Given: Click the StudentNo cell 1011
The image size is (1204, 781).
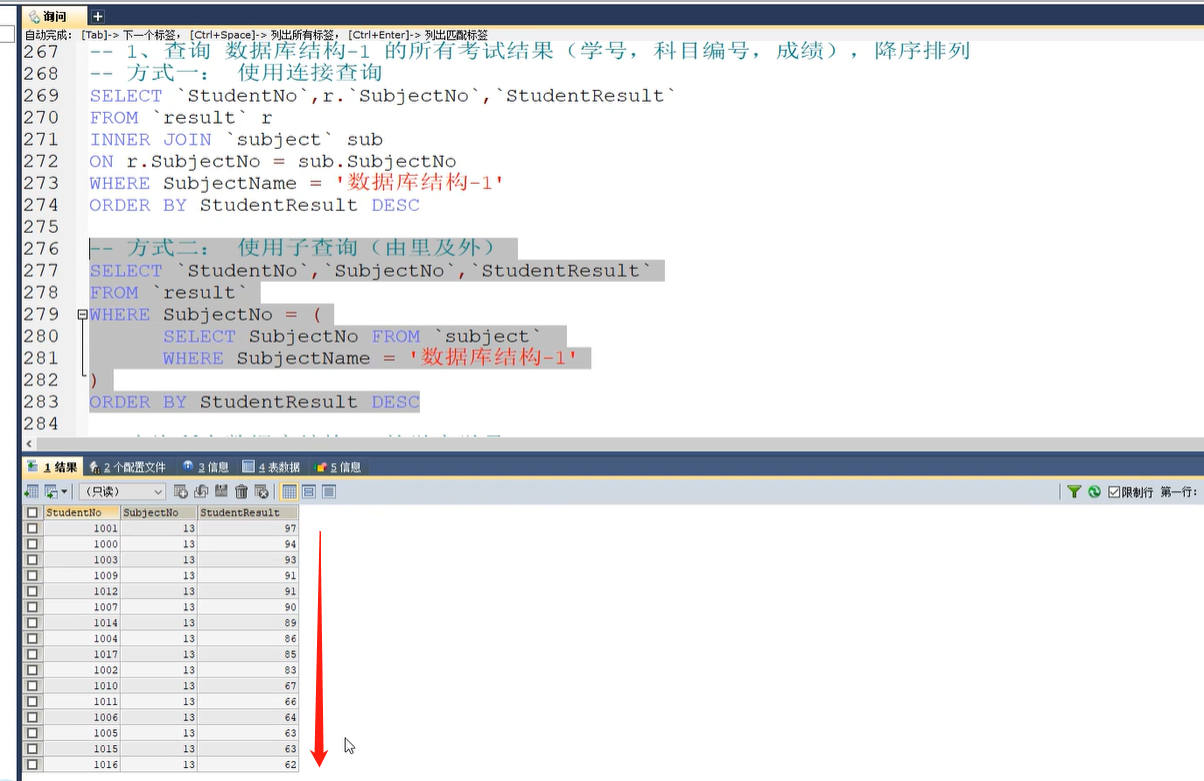Looking at the screenshot, I should [x=82, y=701].
